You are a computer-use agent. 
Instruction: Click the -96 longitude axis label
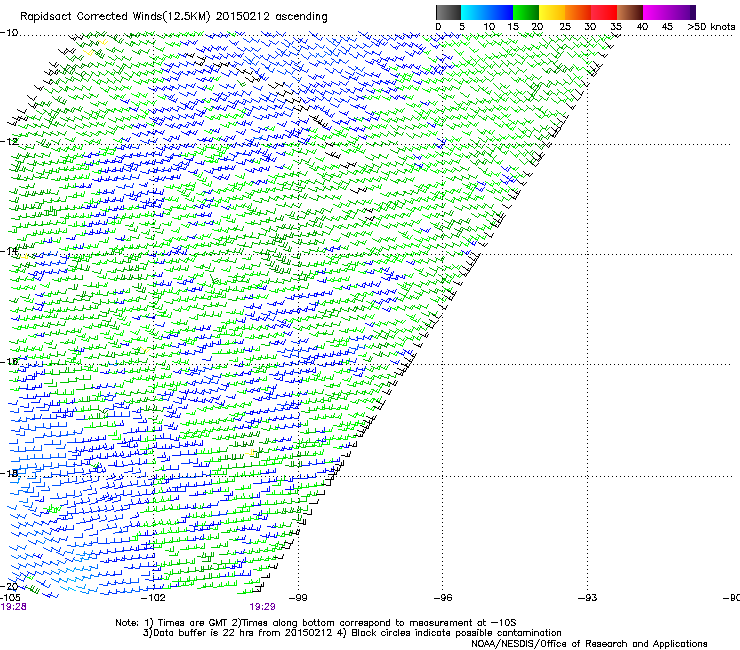tap(443, 598)
